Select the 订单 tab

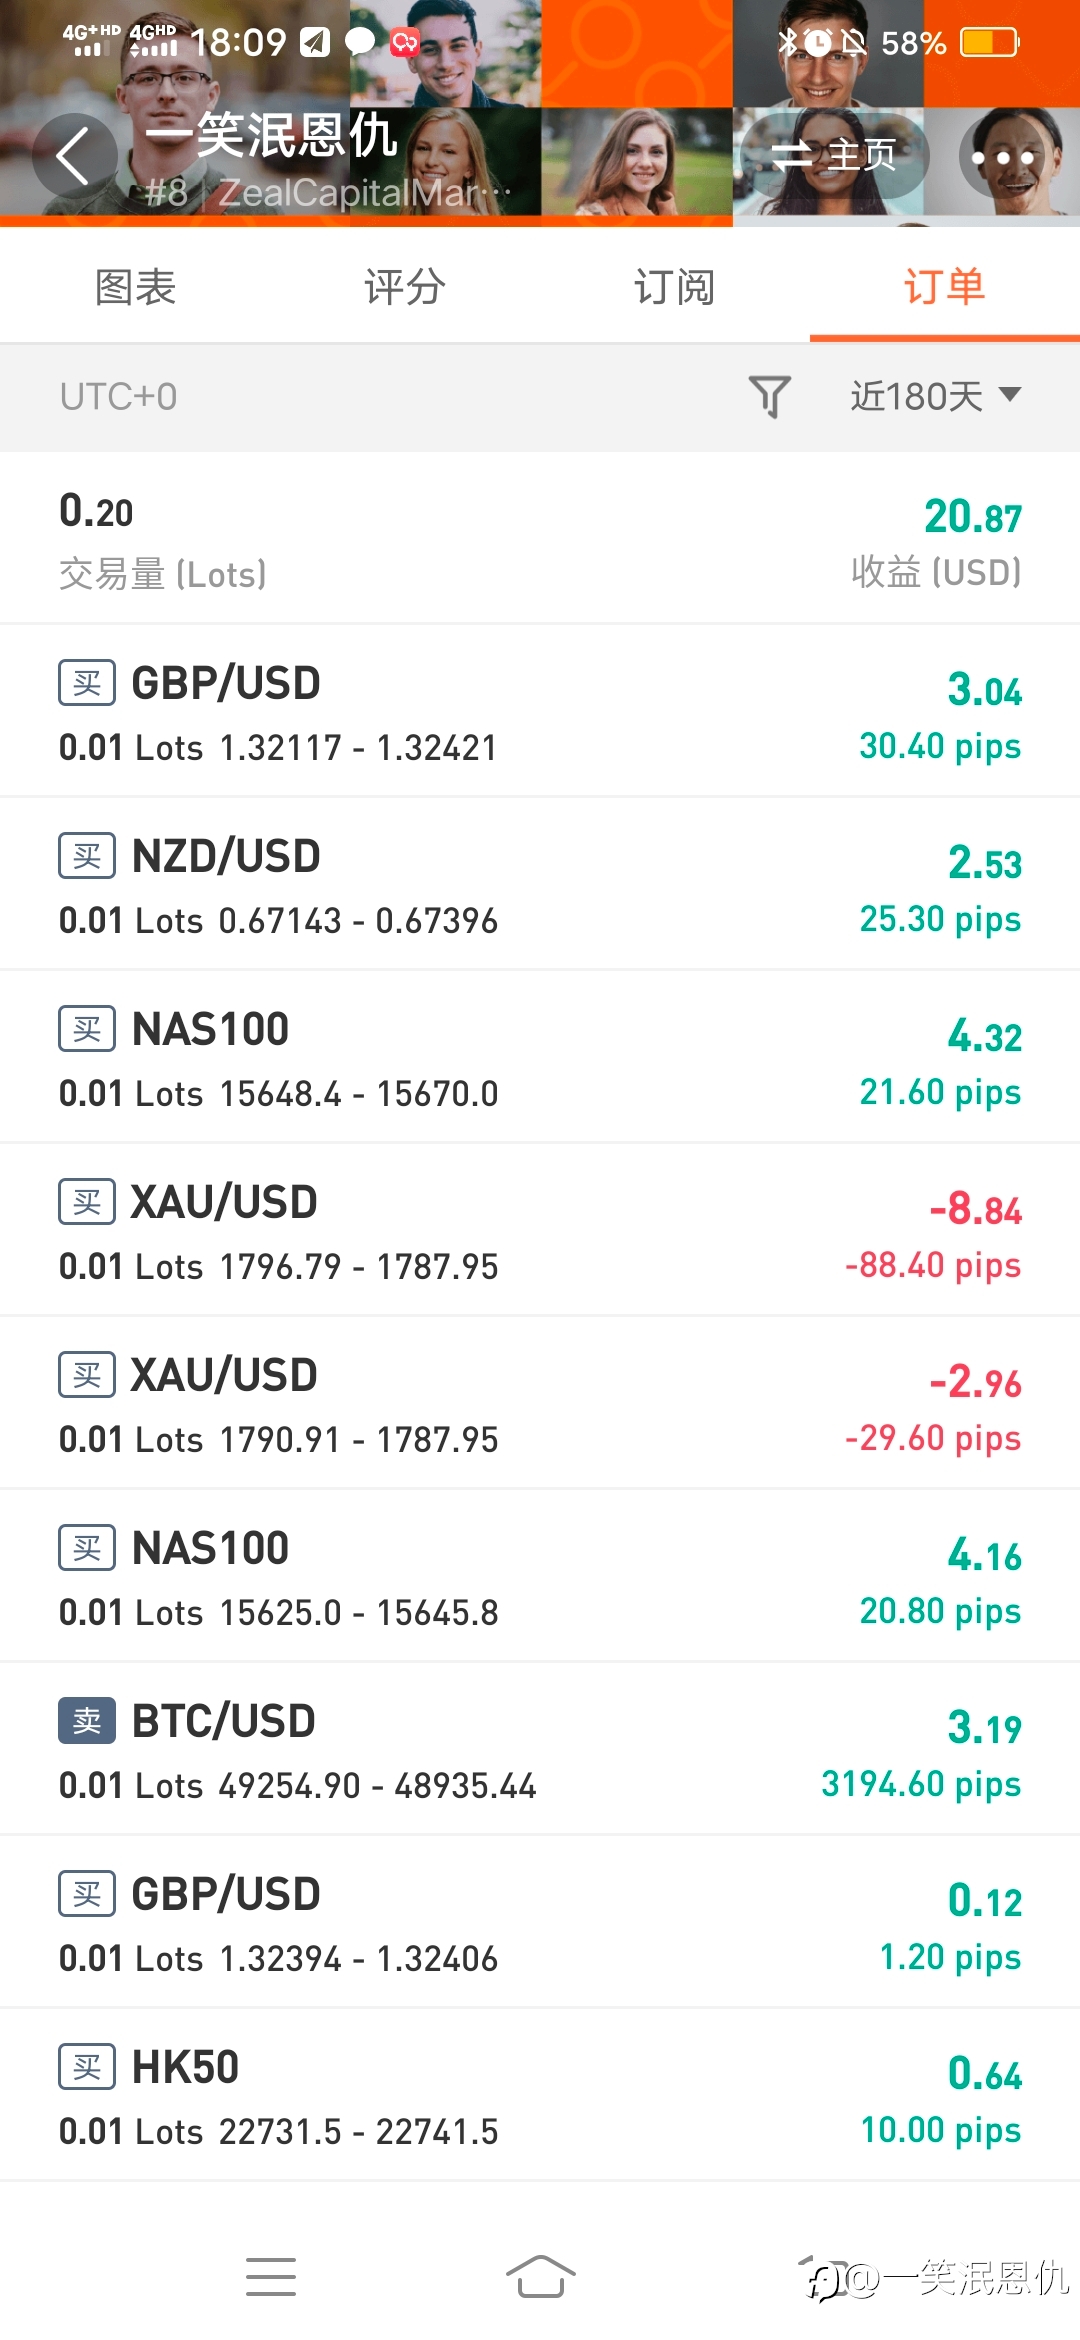coord(945,287)
